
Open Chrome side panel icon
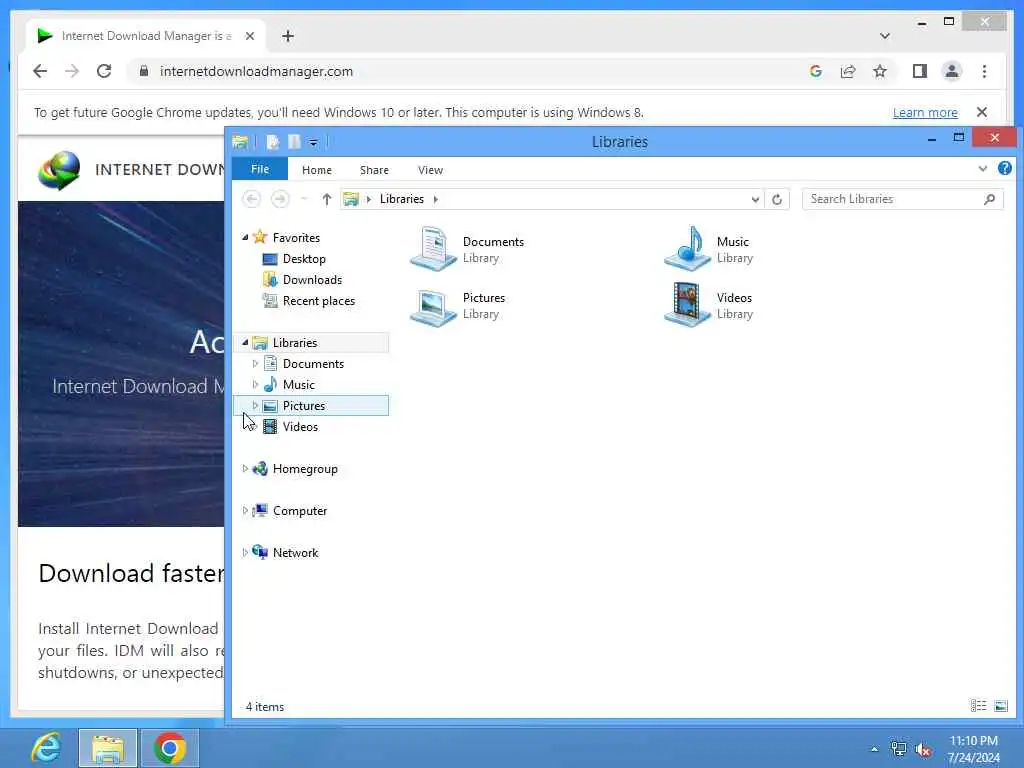pos(920,71)
